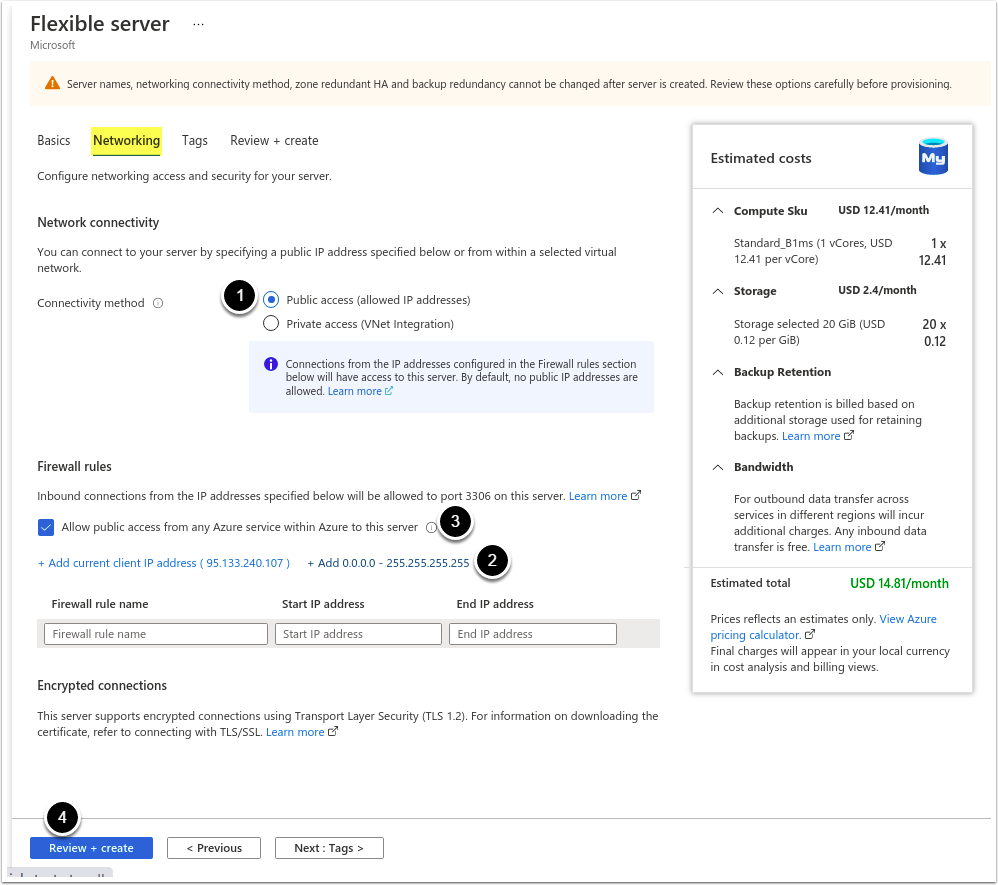Add current client IP address link
The width and height of the screenshot is (998, 885).
tap(164, 563)
